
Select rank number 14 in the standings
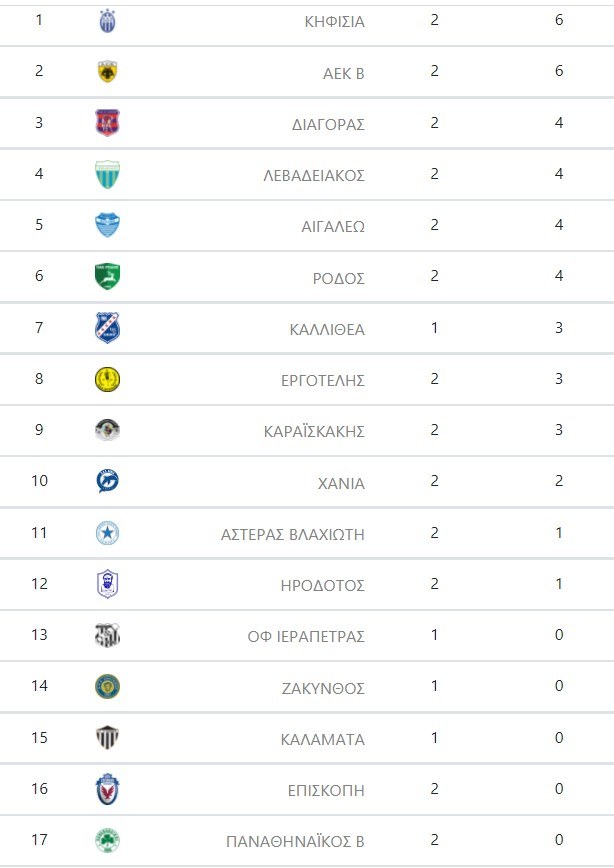pyautogui.click(x=39, y=687)
